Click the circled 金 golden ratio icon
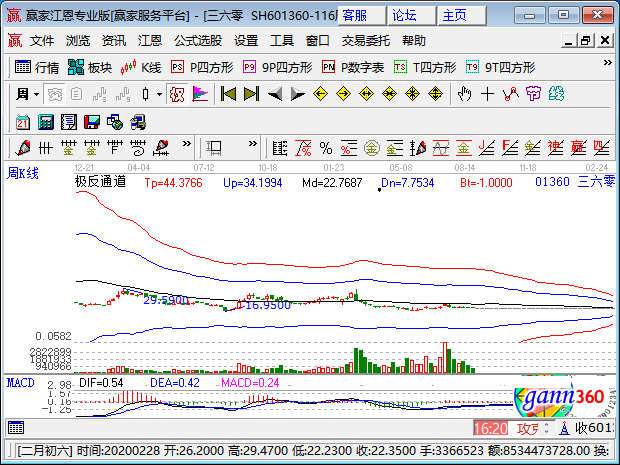 pos(372,148)
